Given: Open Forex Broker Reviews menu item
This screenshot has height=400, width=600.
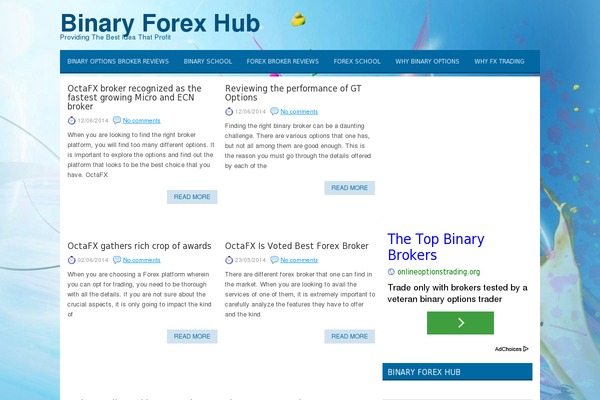Looking at the screenshot, I should pyautogui.click(x=283, y=61).
